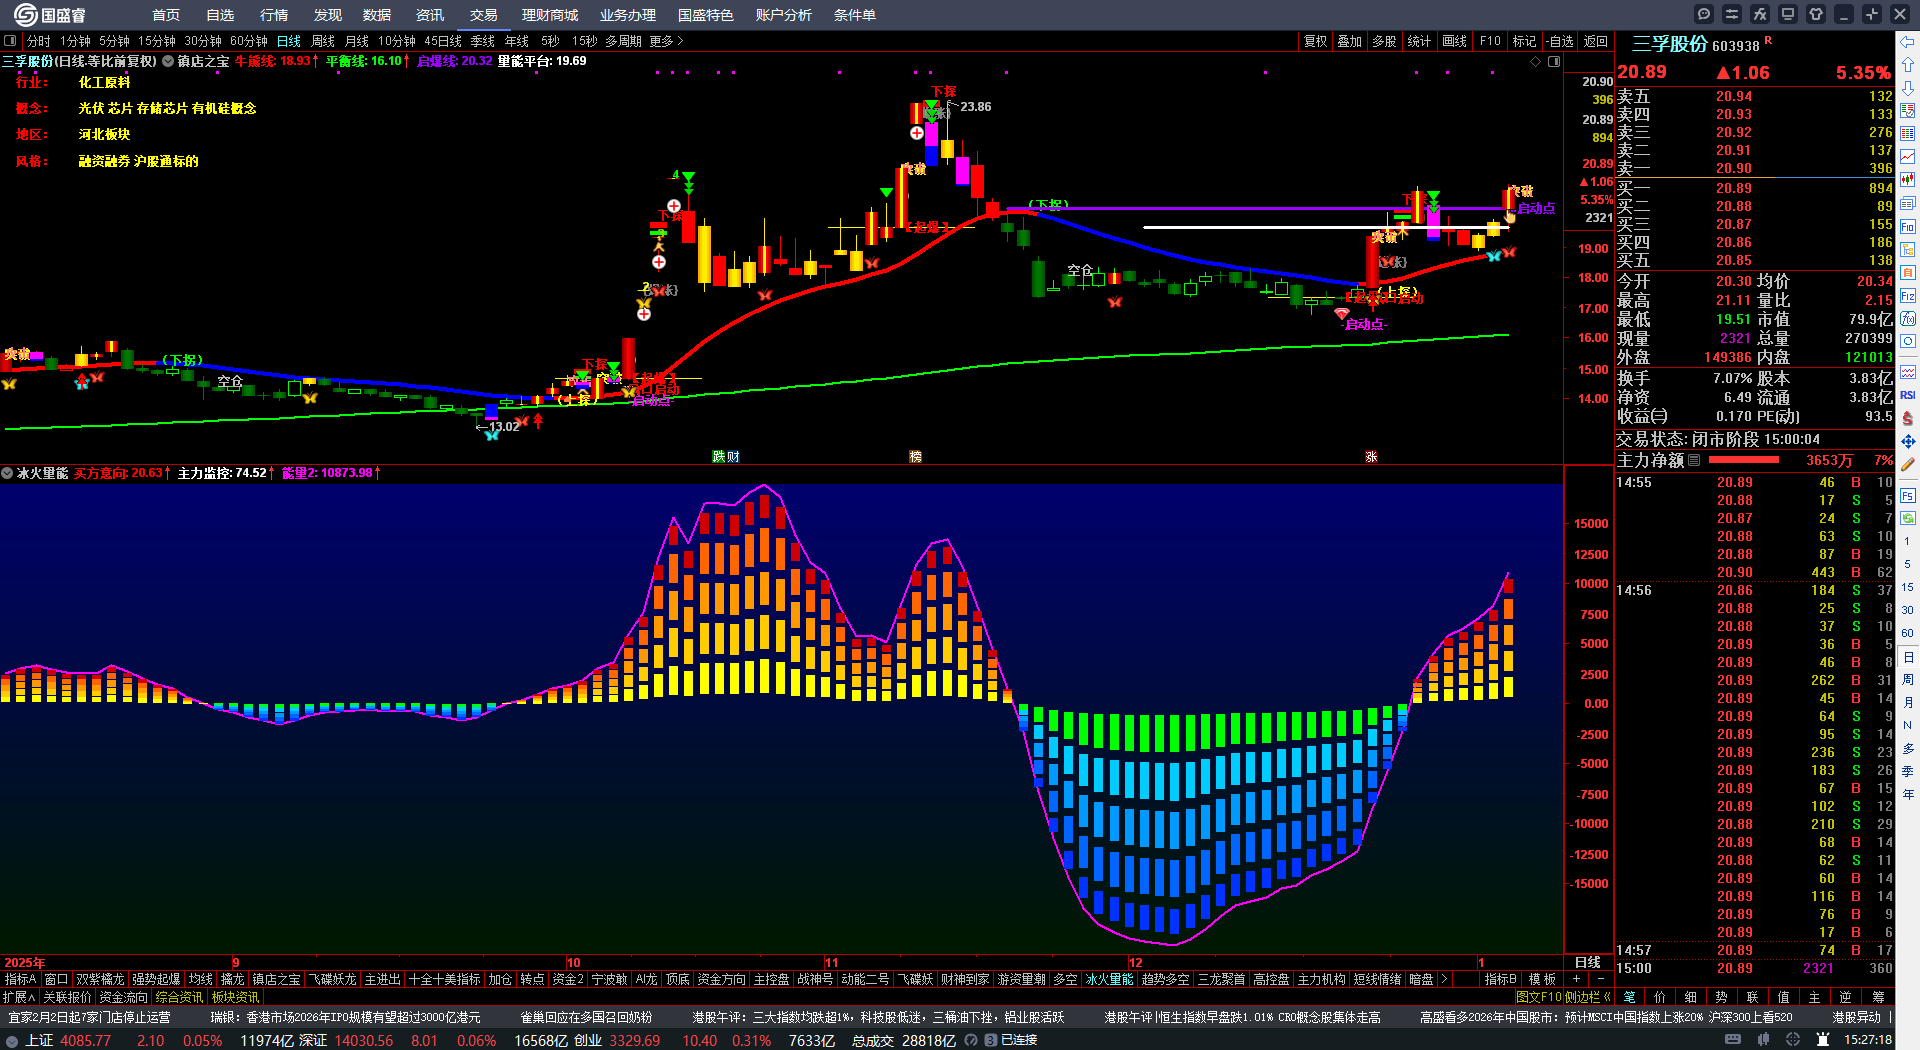Click the 日线 label at time axis end
This screenshot has width=1920, height=1050.
(x=1588, y=962)
